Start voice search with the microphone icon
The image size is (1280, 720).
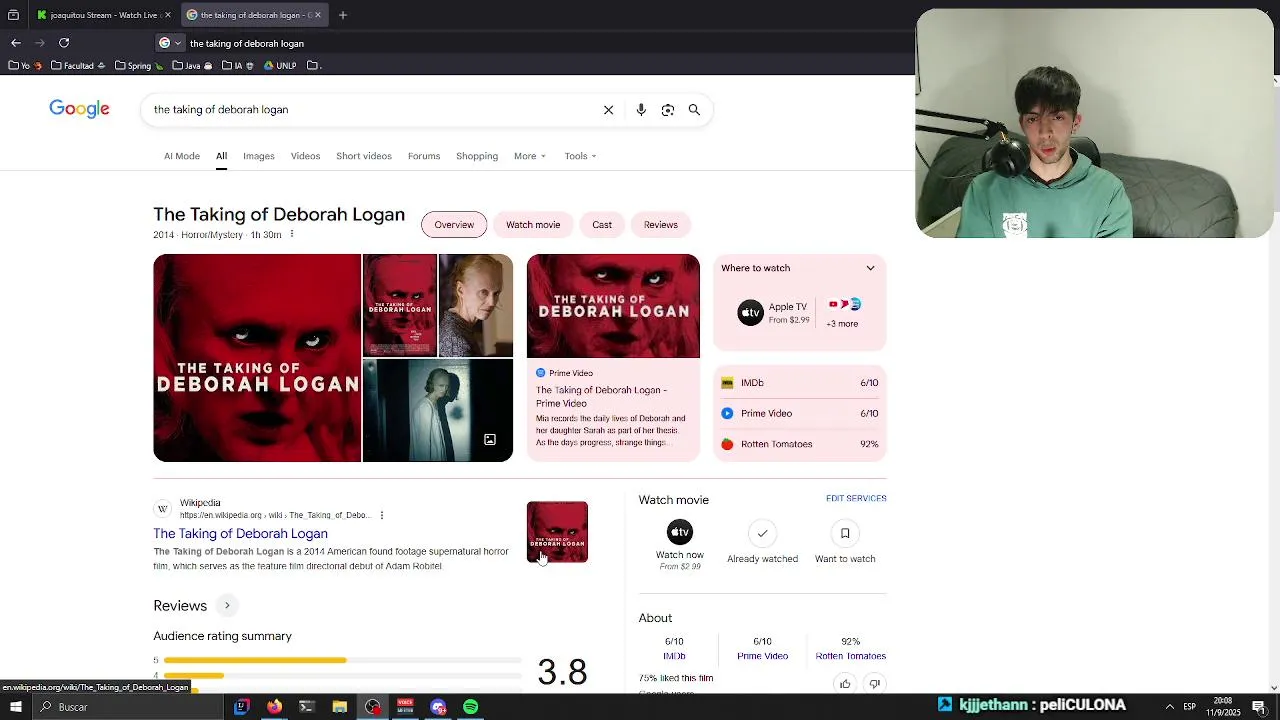click(641, 110)
